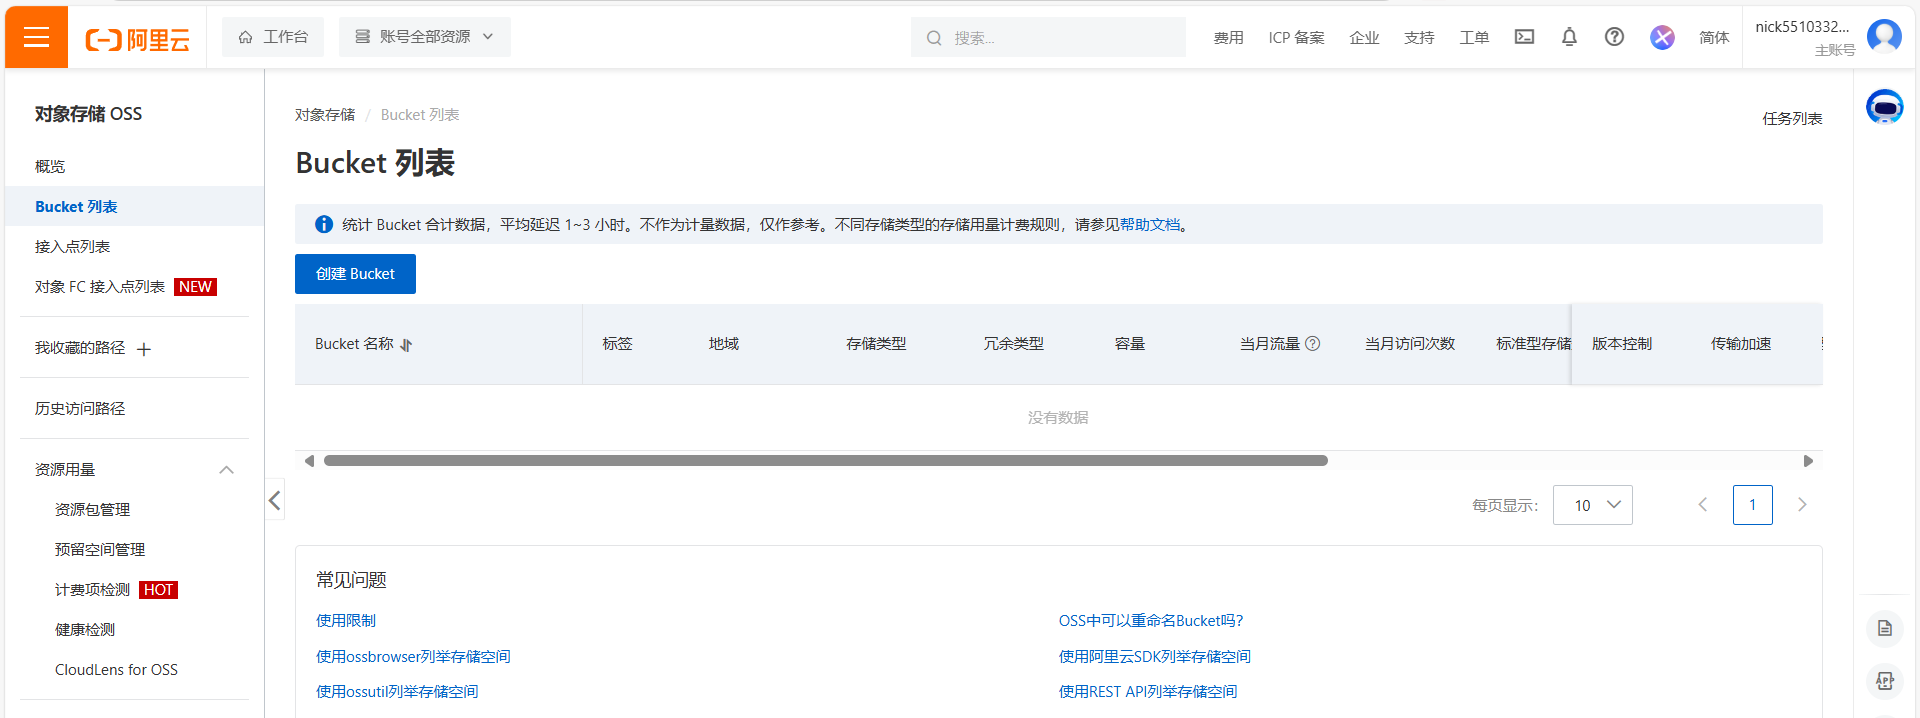Open the 任务列表 link

(1791, 119)
